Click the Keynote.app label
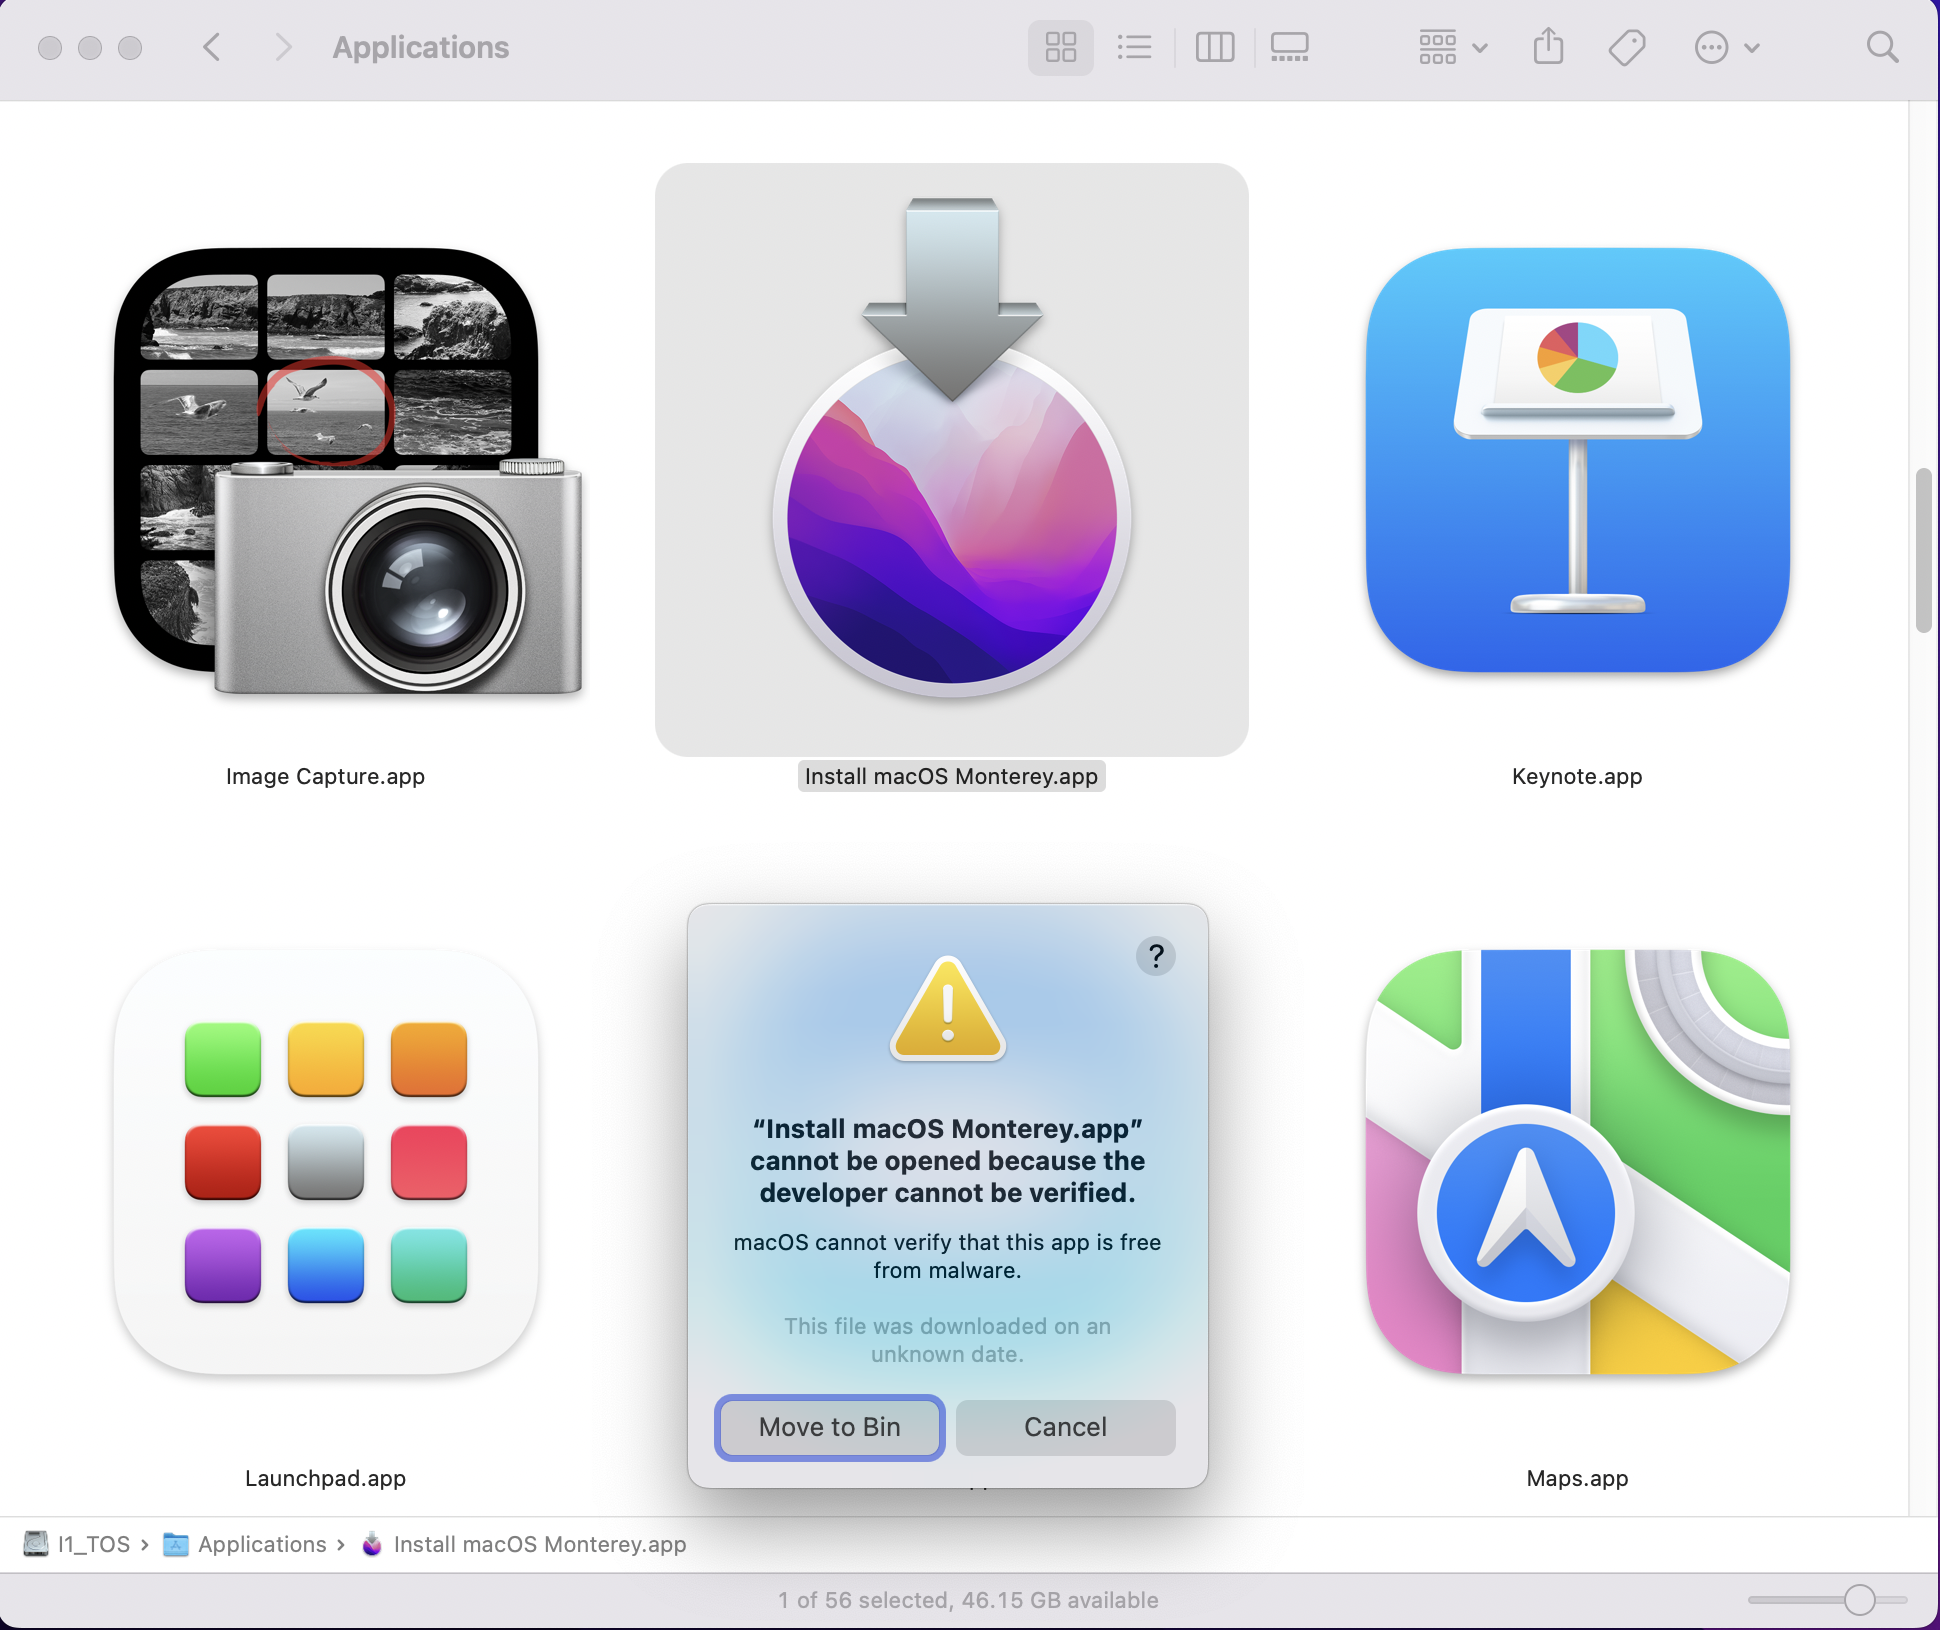1940x1630 pixels. pos(1577,777)
